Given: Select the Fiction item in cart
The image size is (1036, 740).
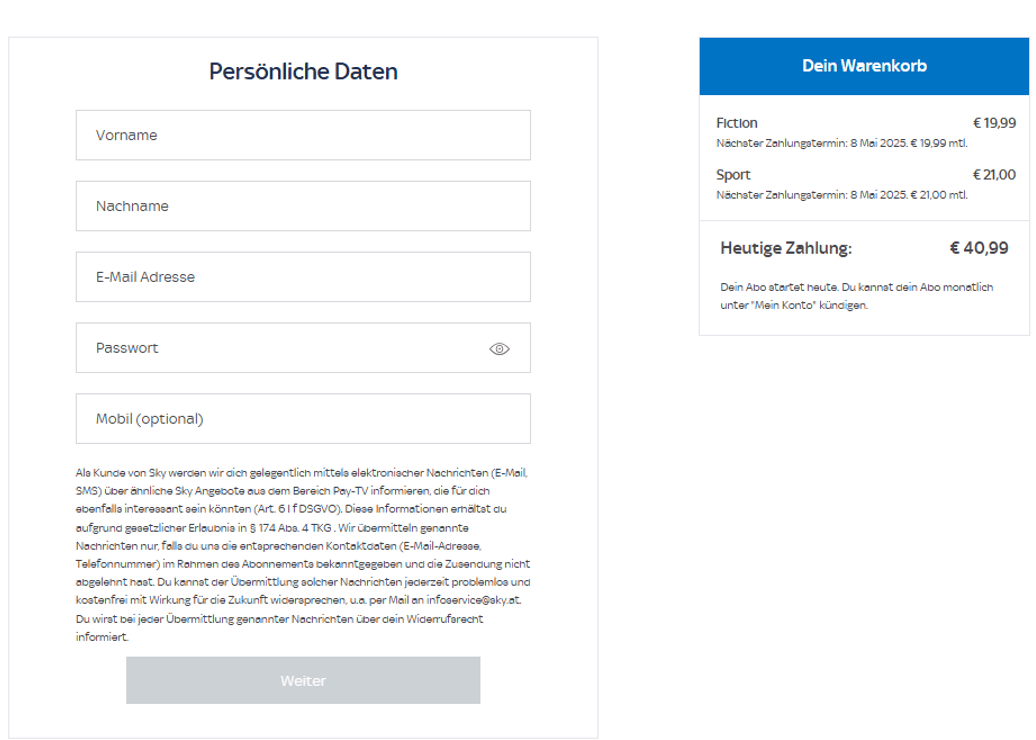Looking at the screenshot, I should click(737, 123).
